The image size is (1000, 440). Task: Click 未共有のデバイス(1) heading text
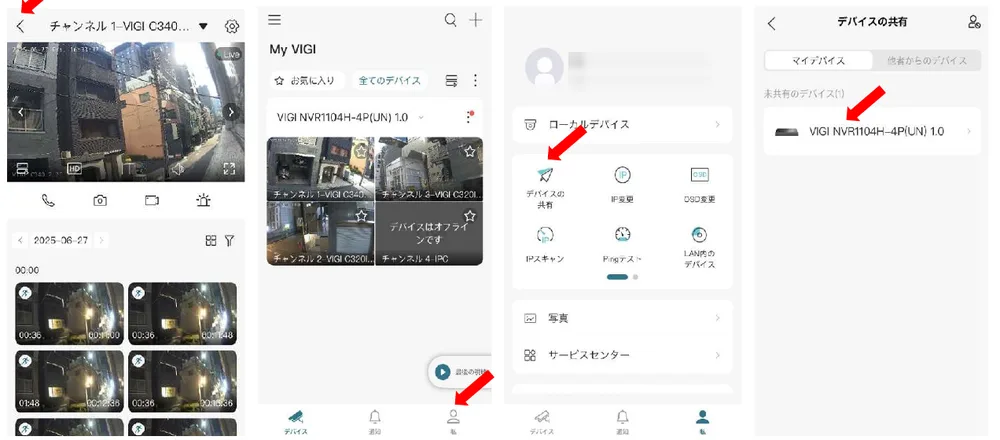804,94
